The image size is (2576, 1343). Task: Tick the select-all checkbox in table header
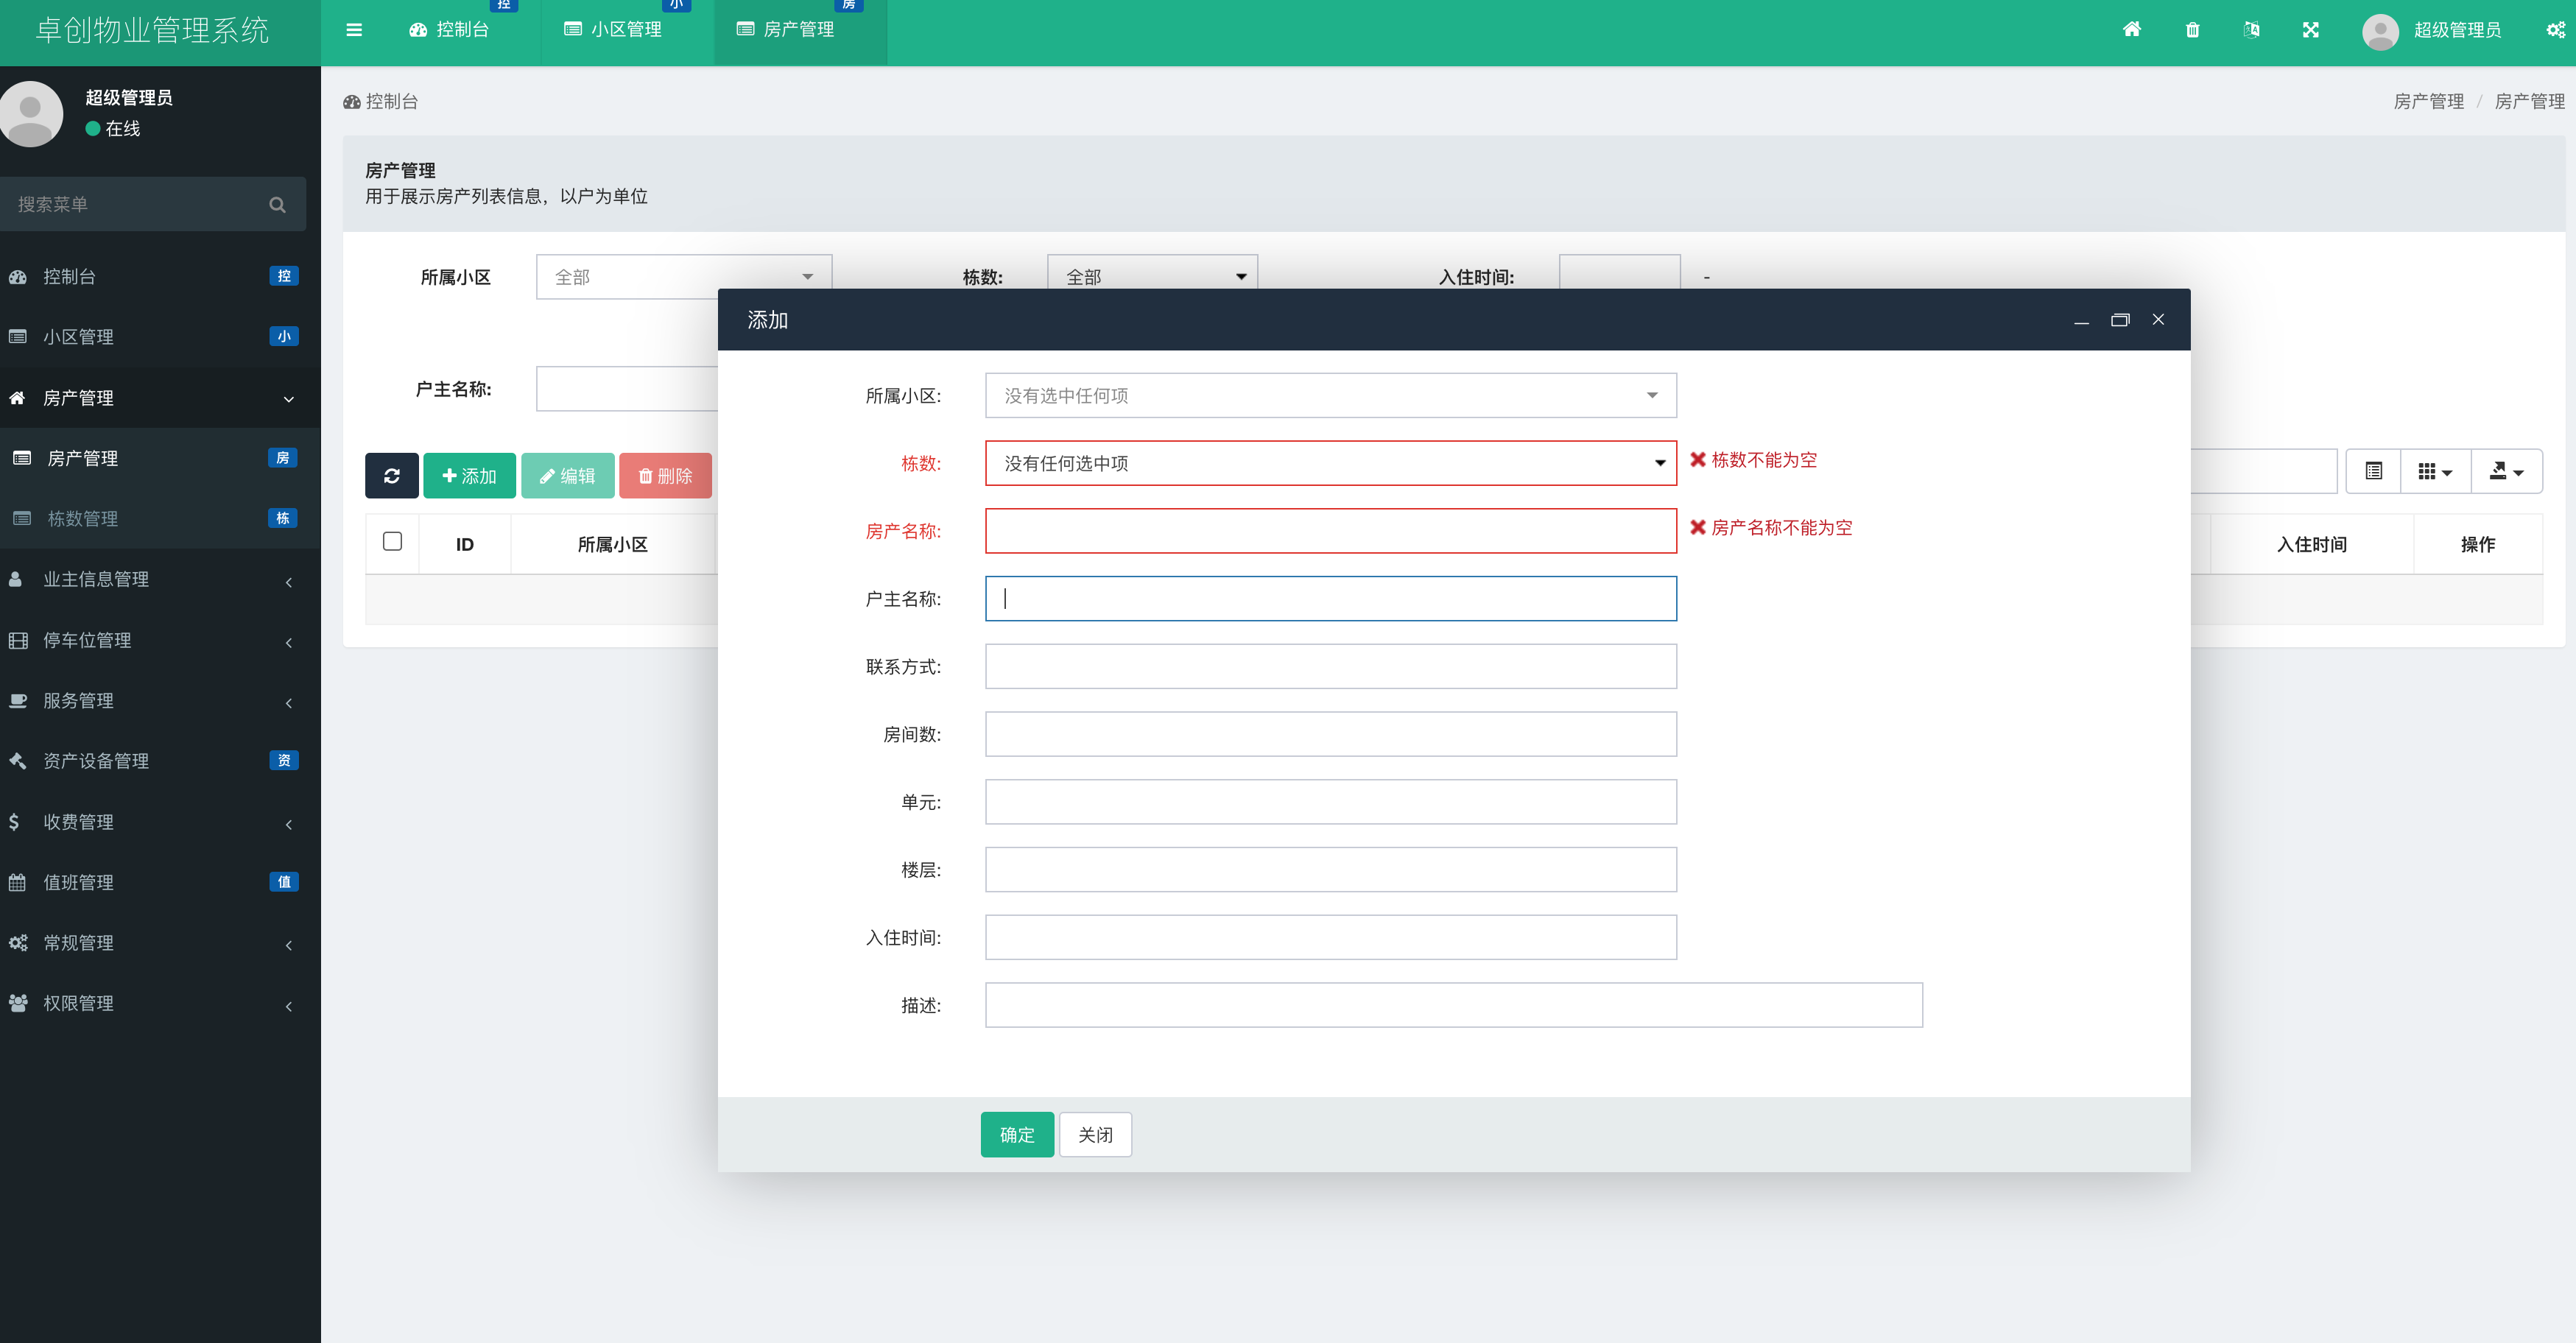tap(392, 541)
